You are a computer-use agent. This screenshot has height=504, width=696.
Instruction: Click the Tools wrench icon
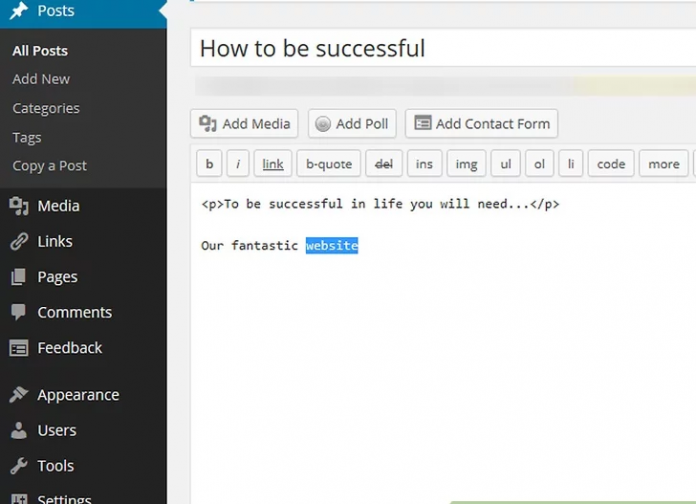click(19, 466)
